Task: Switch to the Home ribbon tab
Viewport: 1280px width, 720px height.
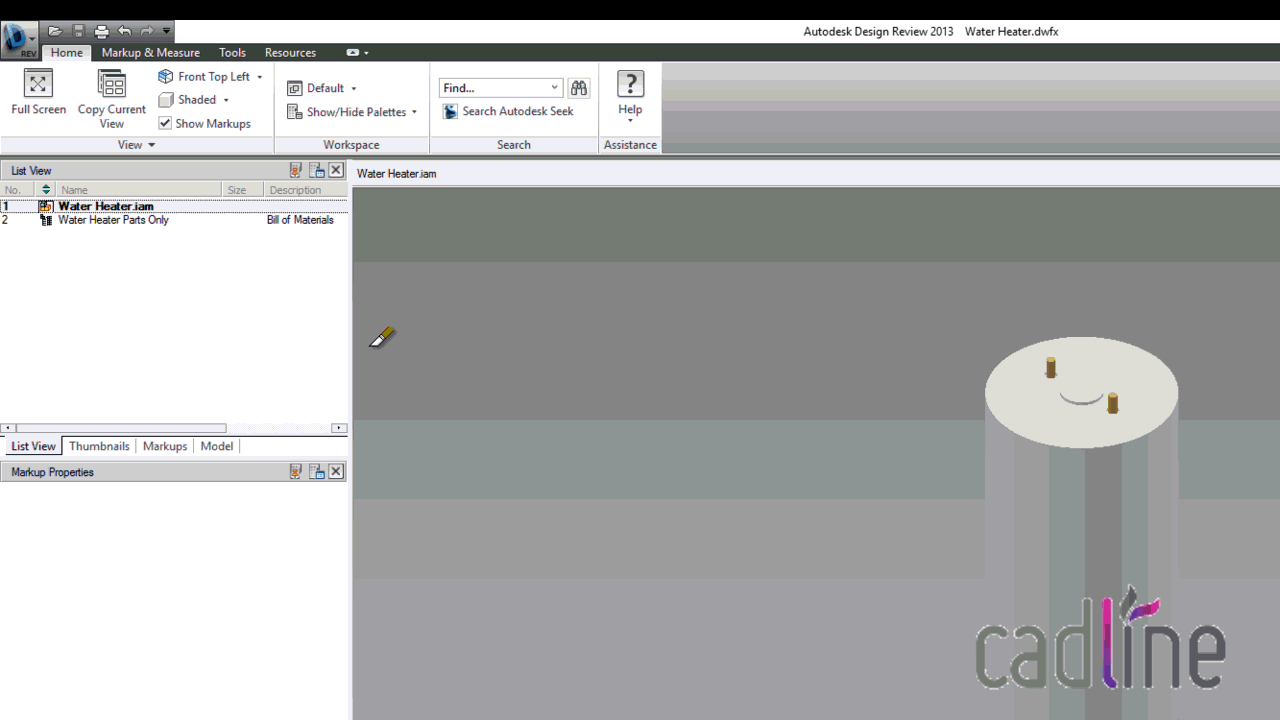Action: [x=67, y=52]
